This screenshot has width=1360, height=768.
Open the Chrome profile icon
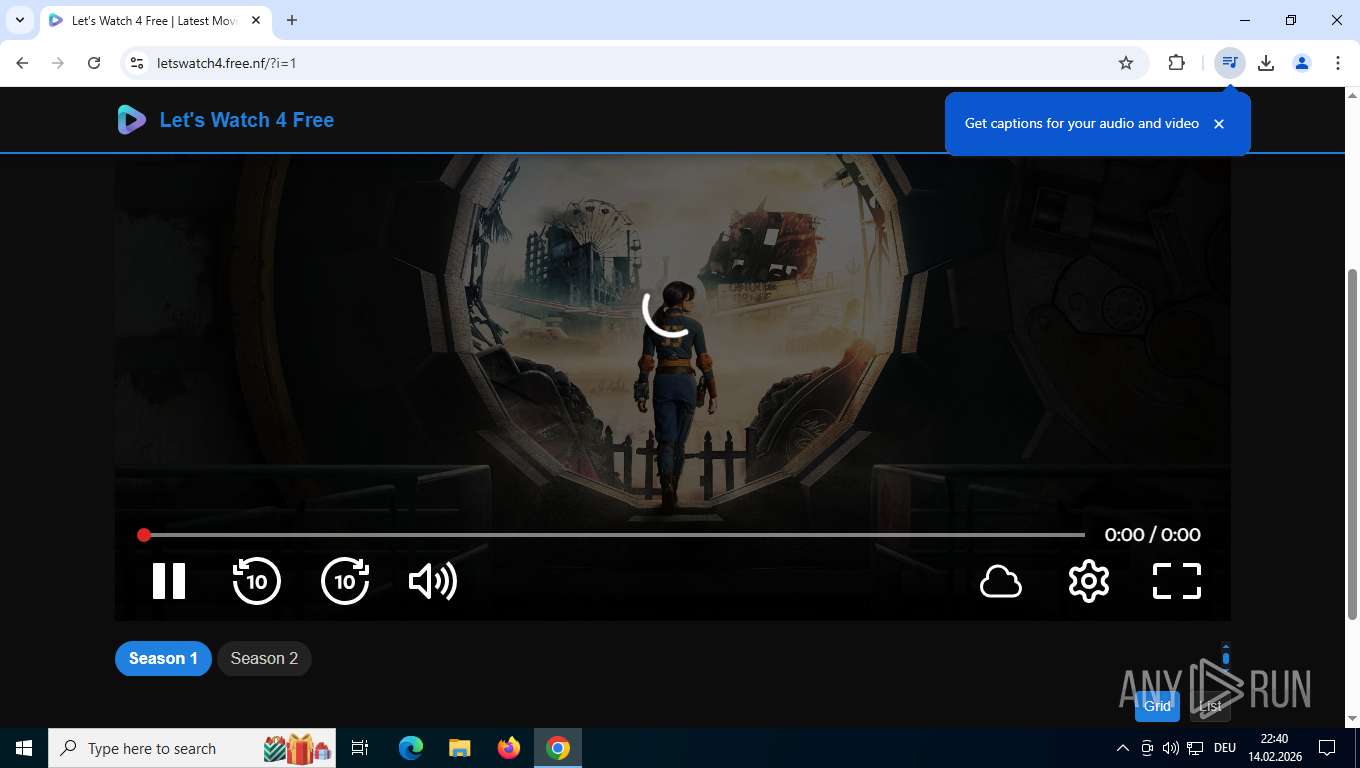pyautogui.click(x=1302, y=63)
